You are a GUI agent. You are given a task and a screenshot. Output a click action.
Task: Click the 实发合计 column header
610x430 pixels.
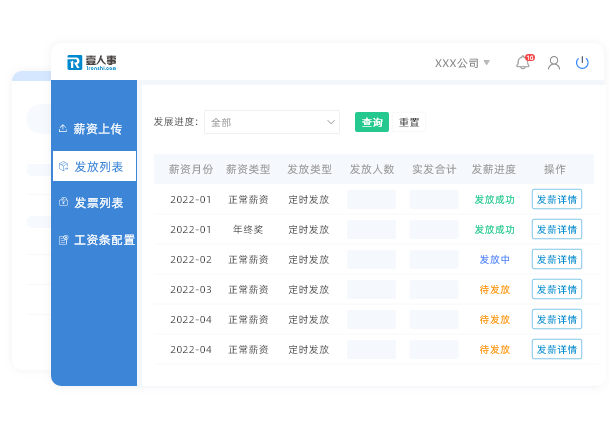point(434,169)
